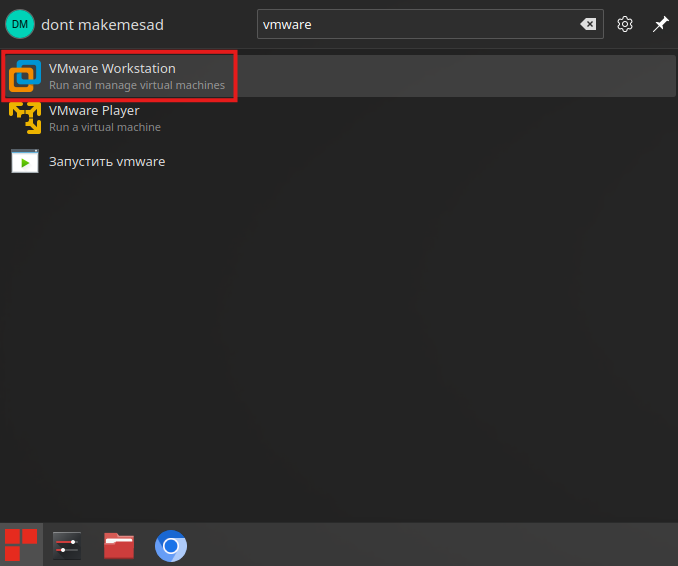Click the 'dont makemesad' username
This screenshot has height=566, width=678.
[102, 25]
